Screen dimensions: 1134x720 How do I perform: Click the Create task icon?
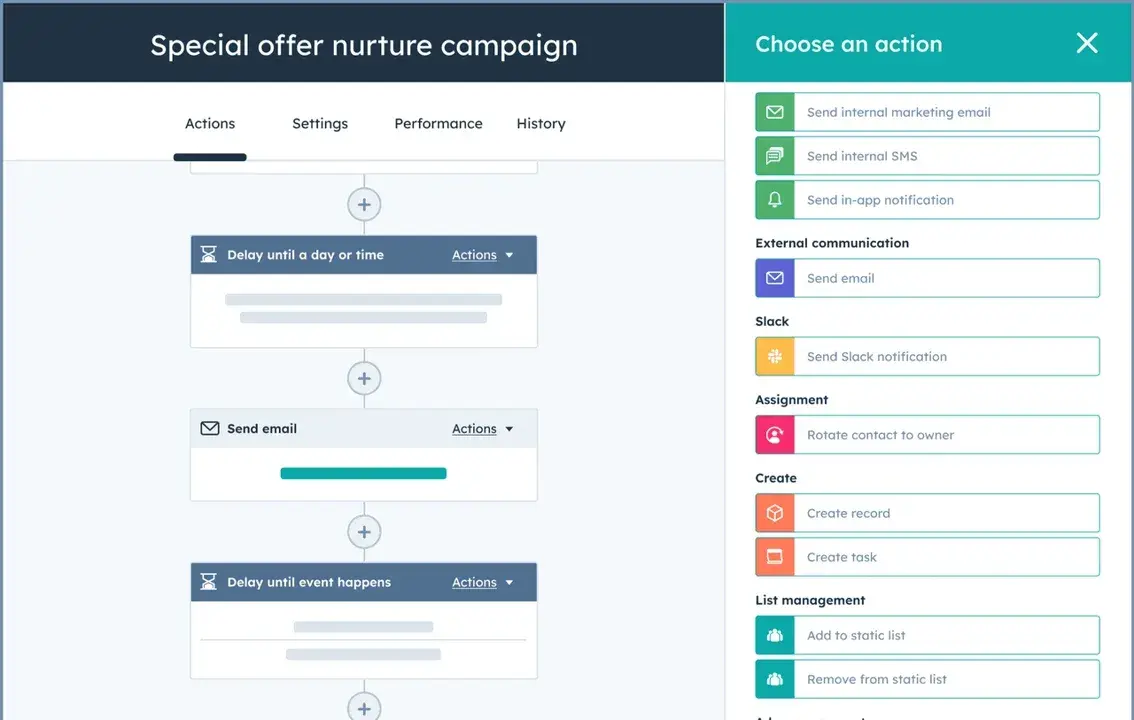point(774,556)
